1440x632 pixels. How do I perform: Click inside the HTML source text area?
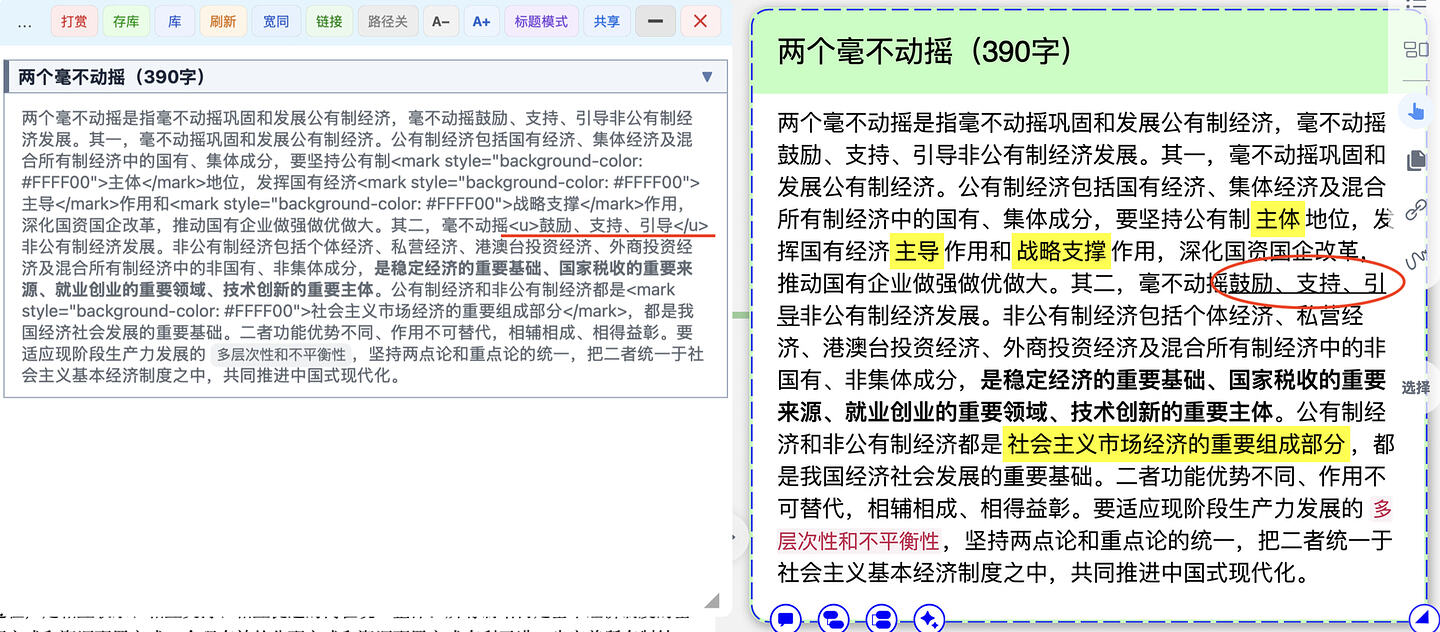[365, 246]
